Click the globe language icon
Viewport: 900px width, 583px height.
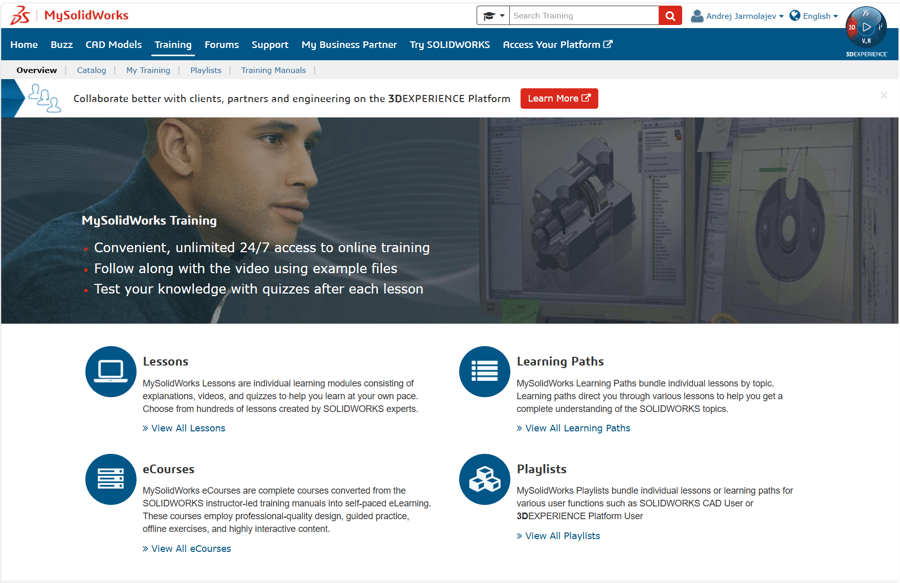pyautogui.click(x=795, y=15)
